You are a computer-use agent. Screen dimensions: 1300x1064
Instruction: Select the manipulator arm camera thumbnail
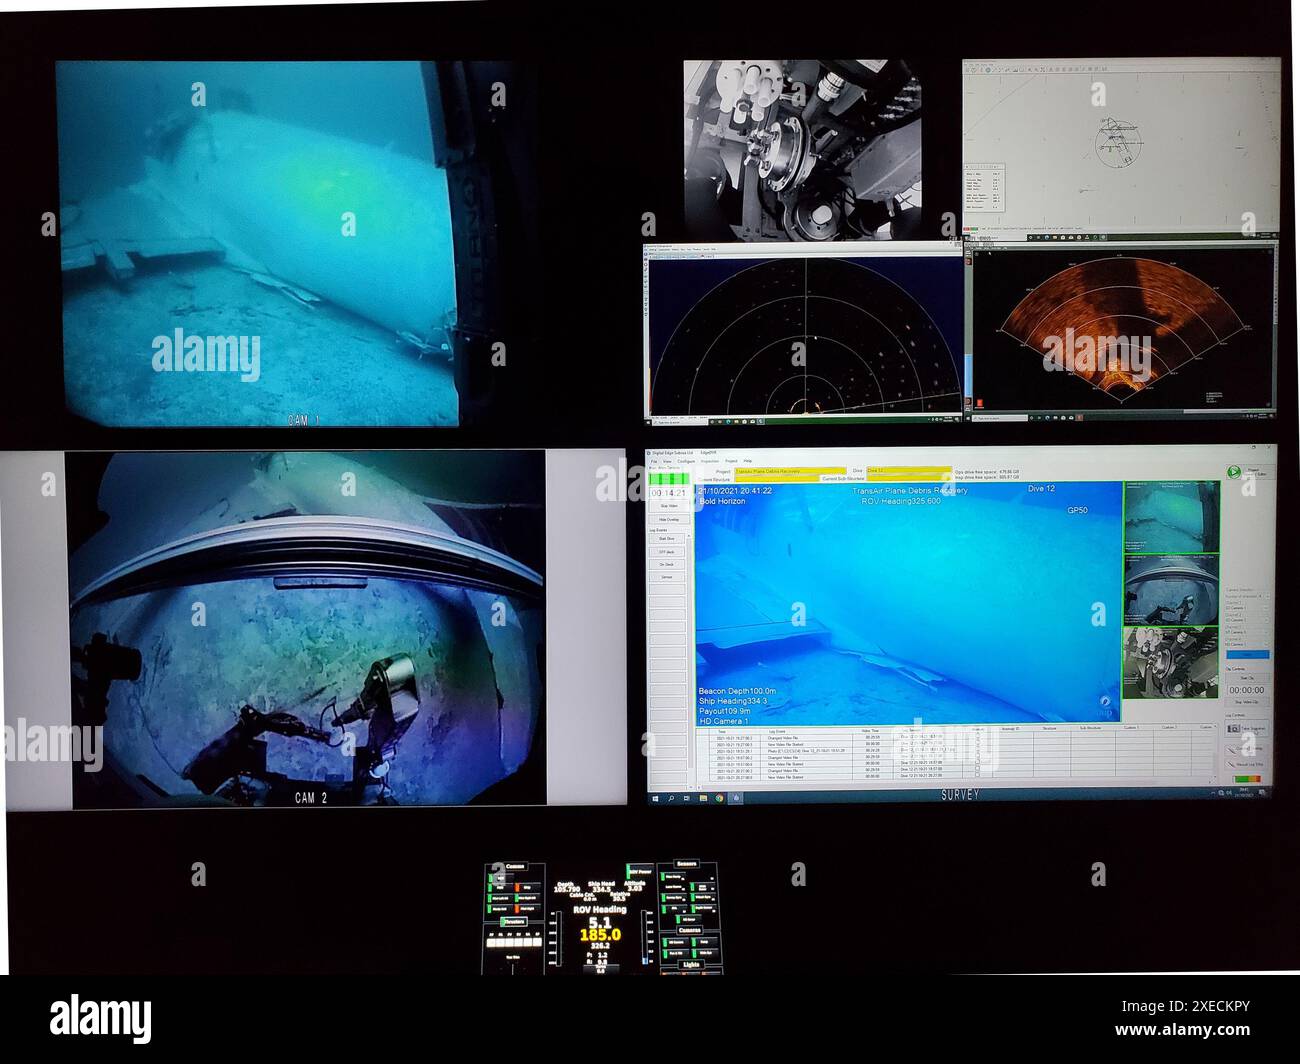tap(1171, 590)
